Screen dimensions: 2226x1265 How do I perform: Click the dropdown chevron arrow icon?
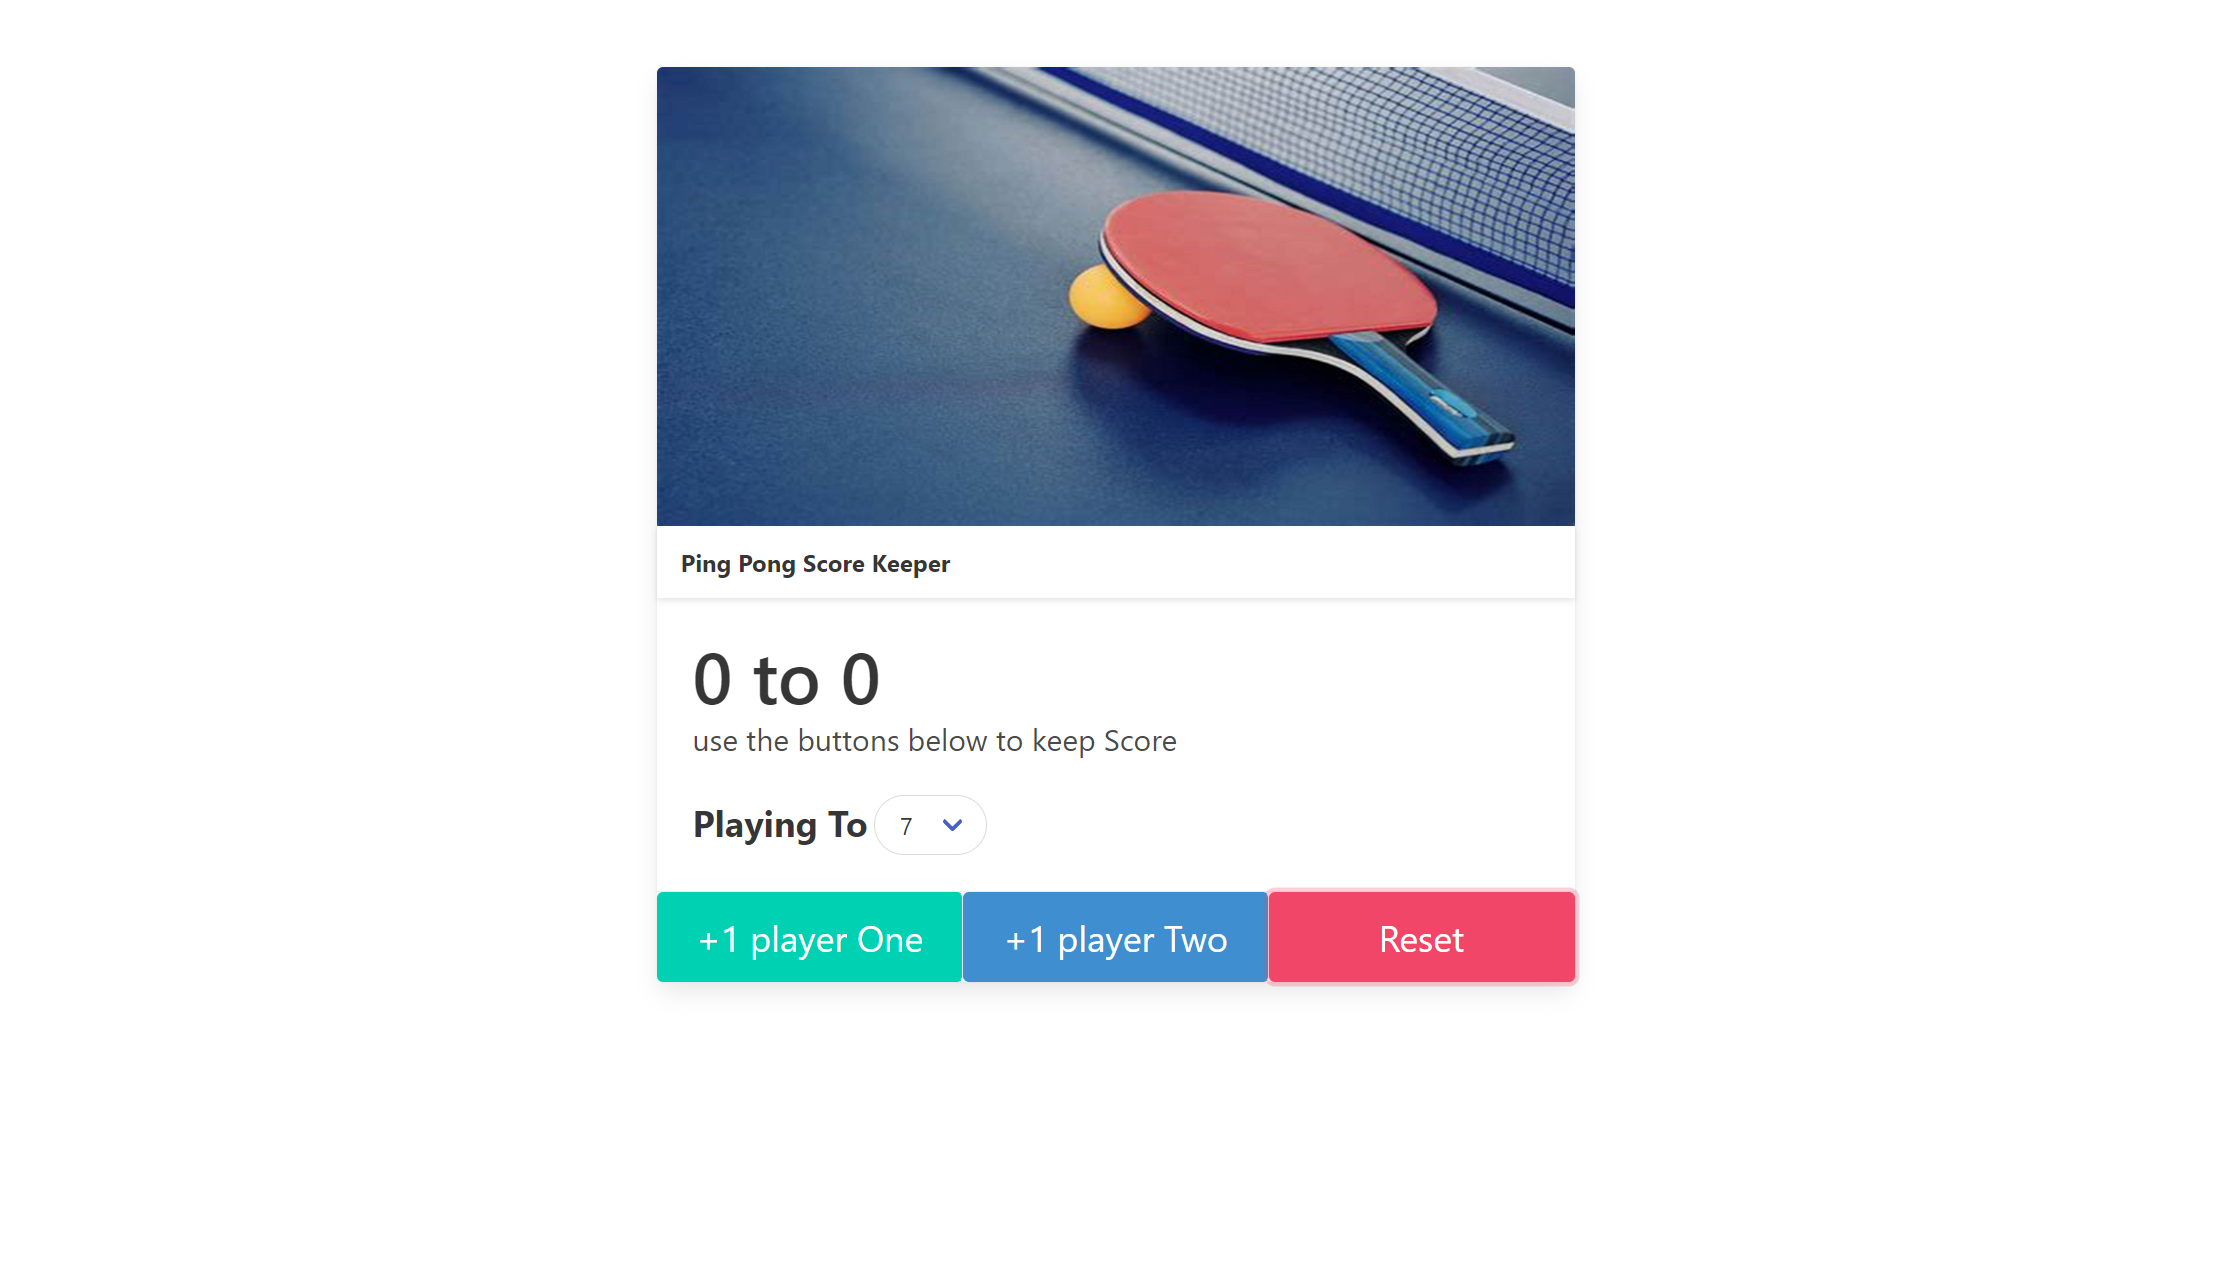tap(952, 825)
